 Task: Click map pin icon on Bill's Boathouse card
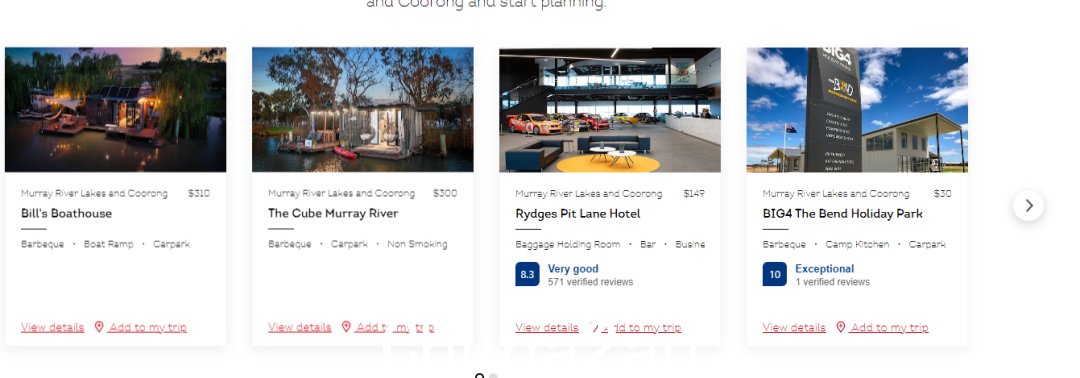tap(99, 327)
